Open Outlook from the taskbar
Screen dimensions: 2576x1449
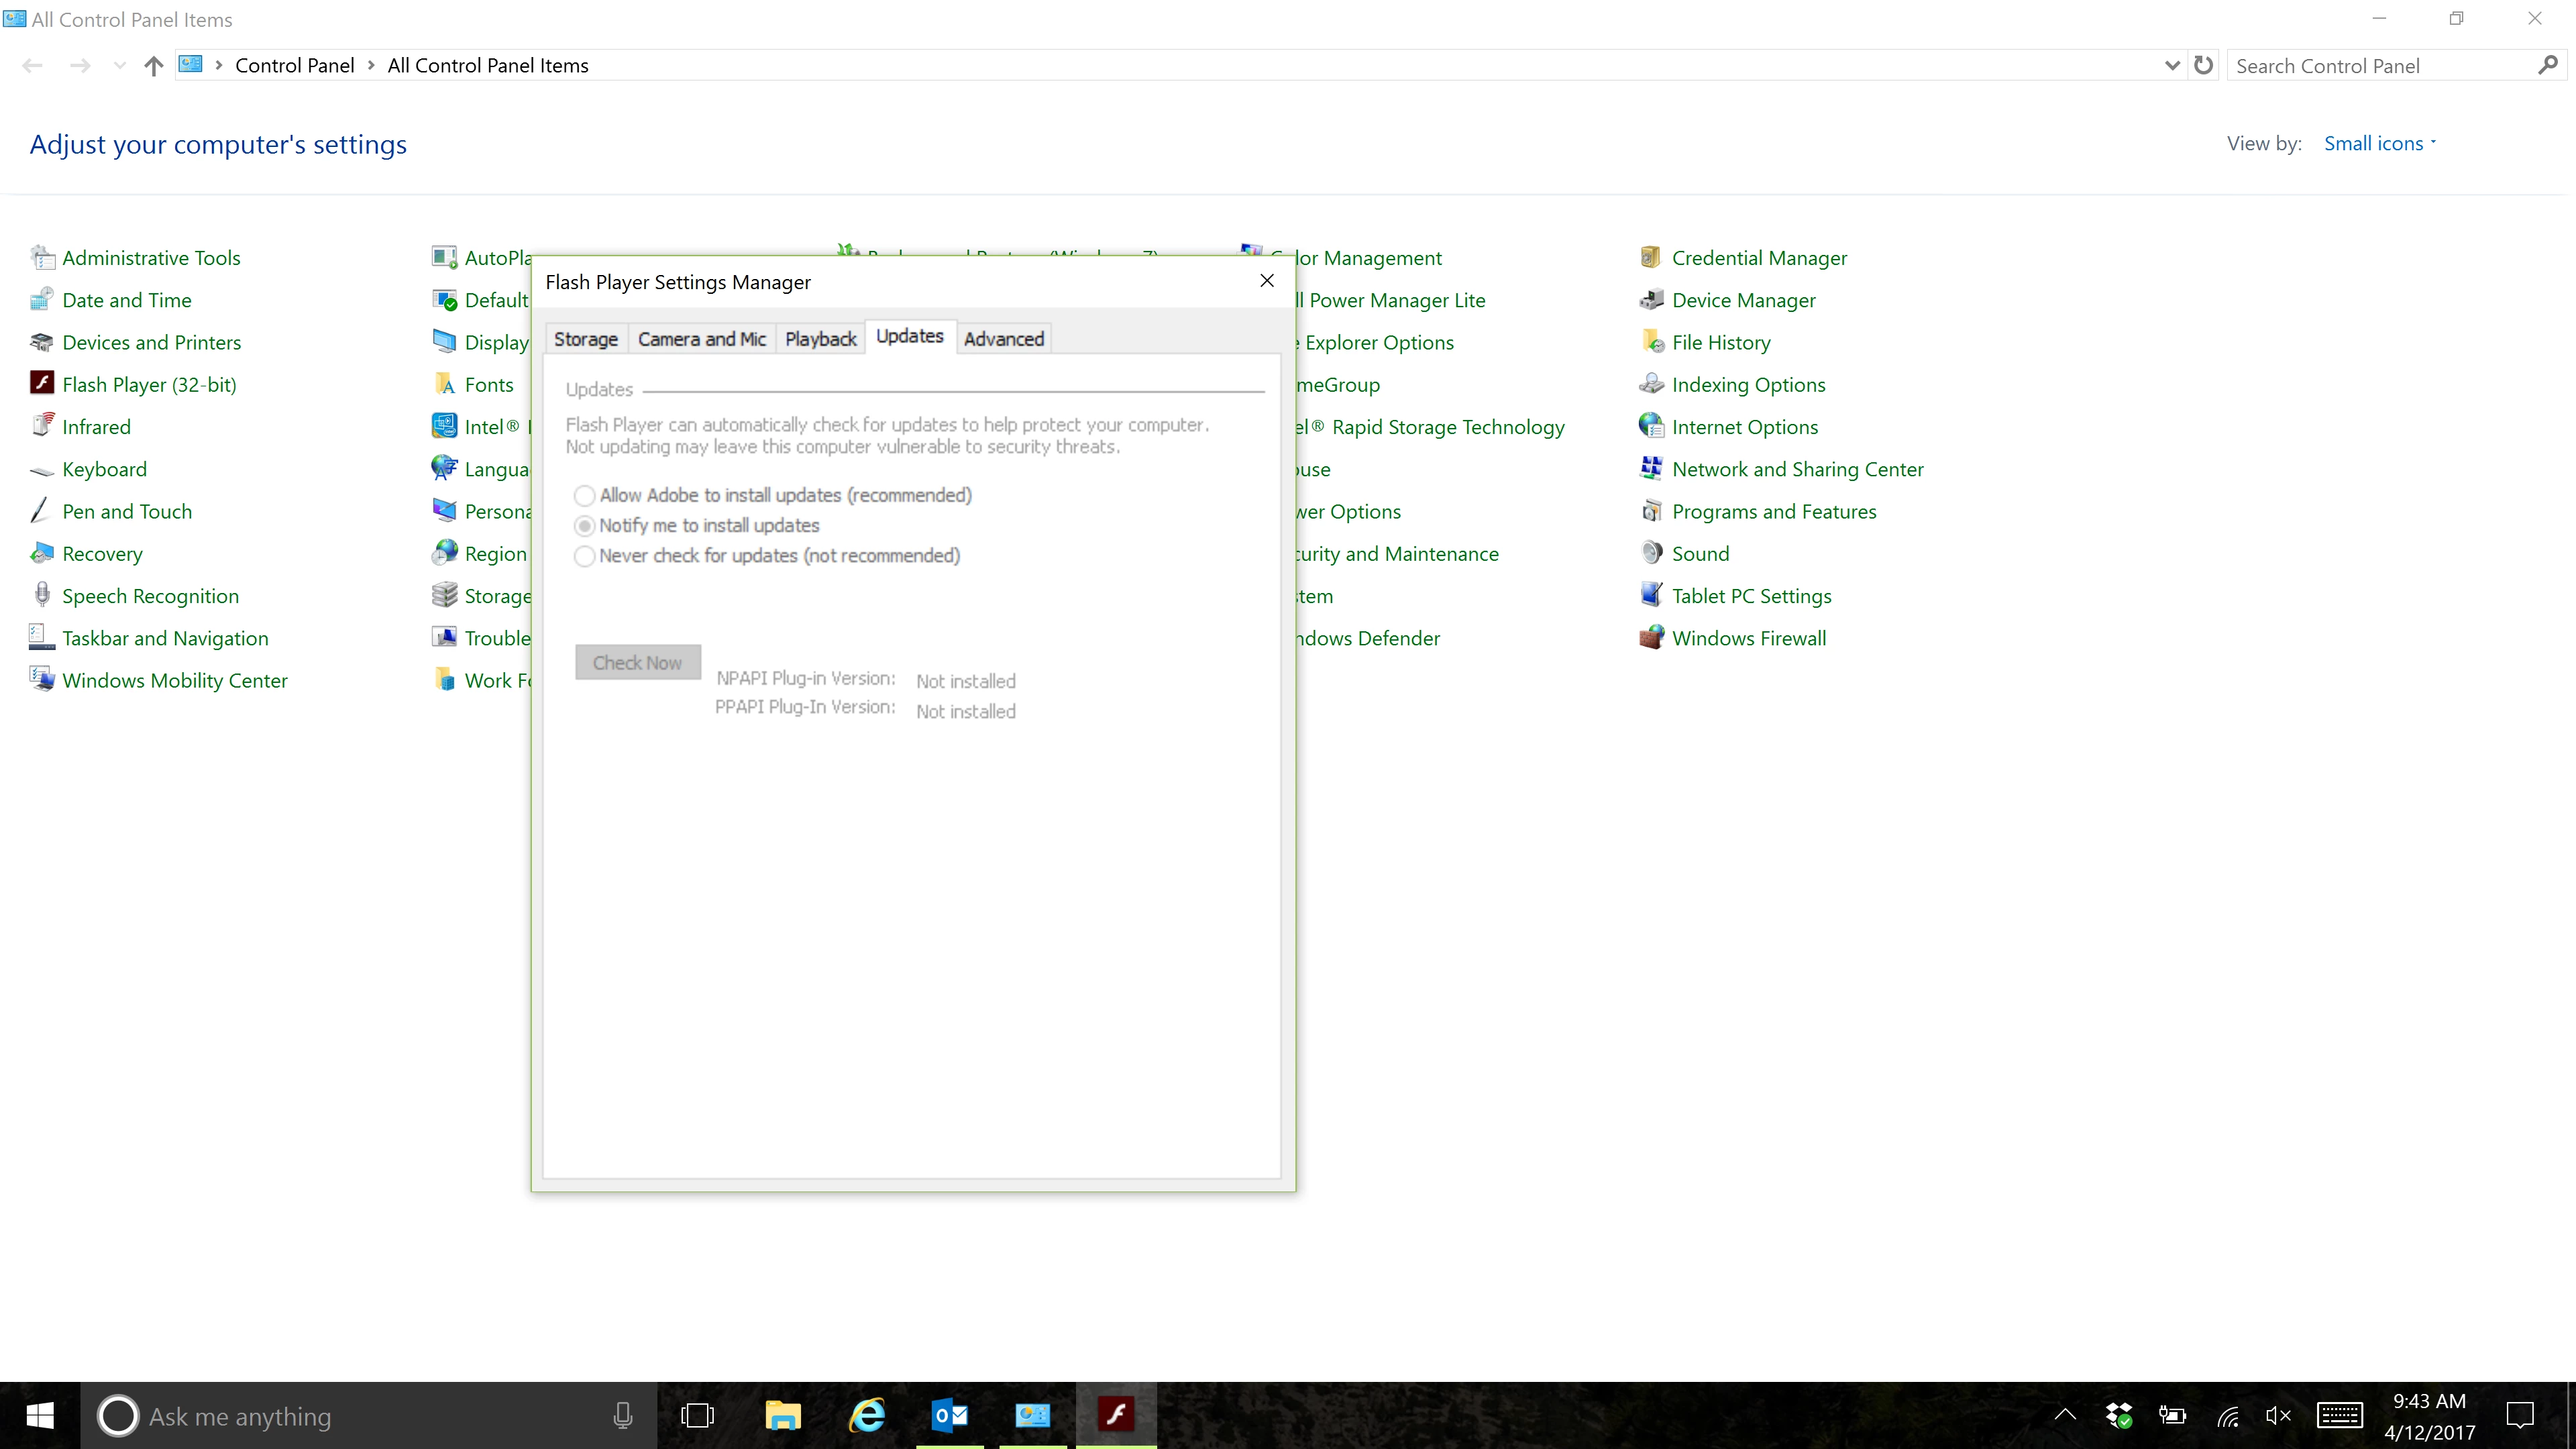949,1416
